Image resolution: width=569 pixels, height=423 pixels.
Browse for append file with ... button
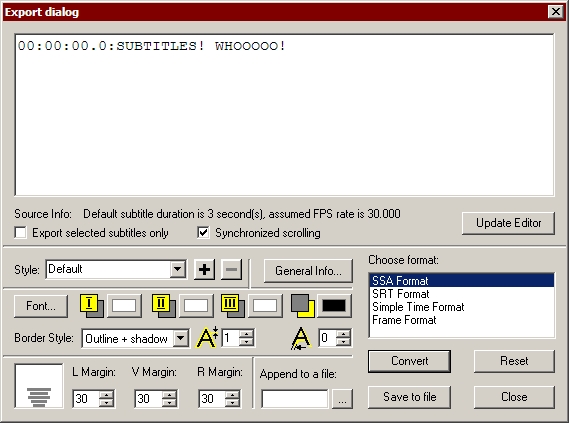pos(342,399)
